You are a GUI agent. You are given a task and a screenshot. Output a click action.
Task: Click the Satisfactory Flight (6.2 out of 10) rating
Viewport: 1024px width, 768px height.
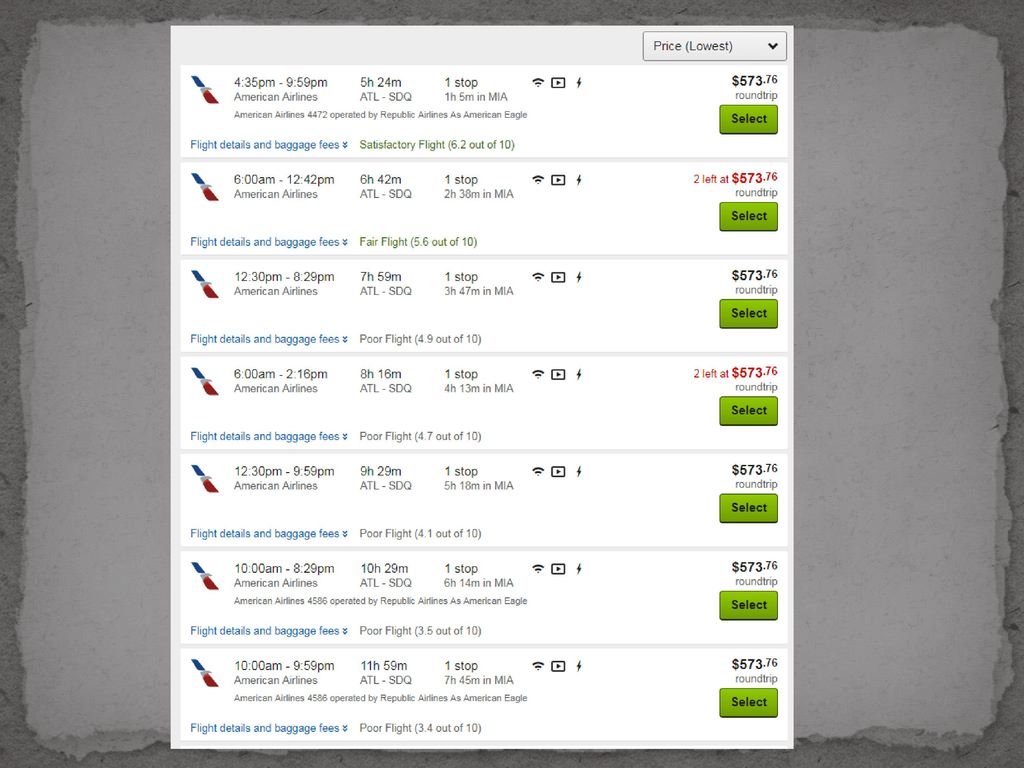pyautogui.click(x=437, y=145)
